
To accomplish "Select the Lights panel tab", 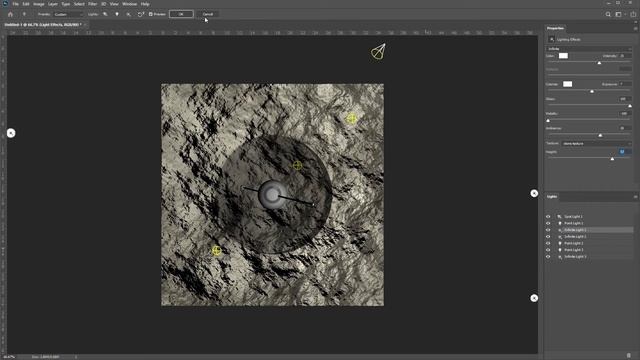I will [552, 196].
